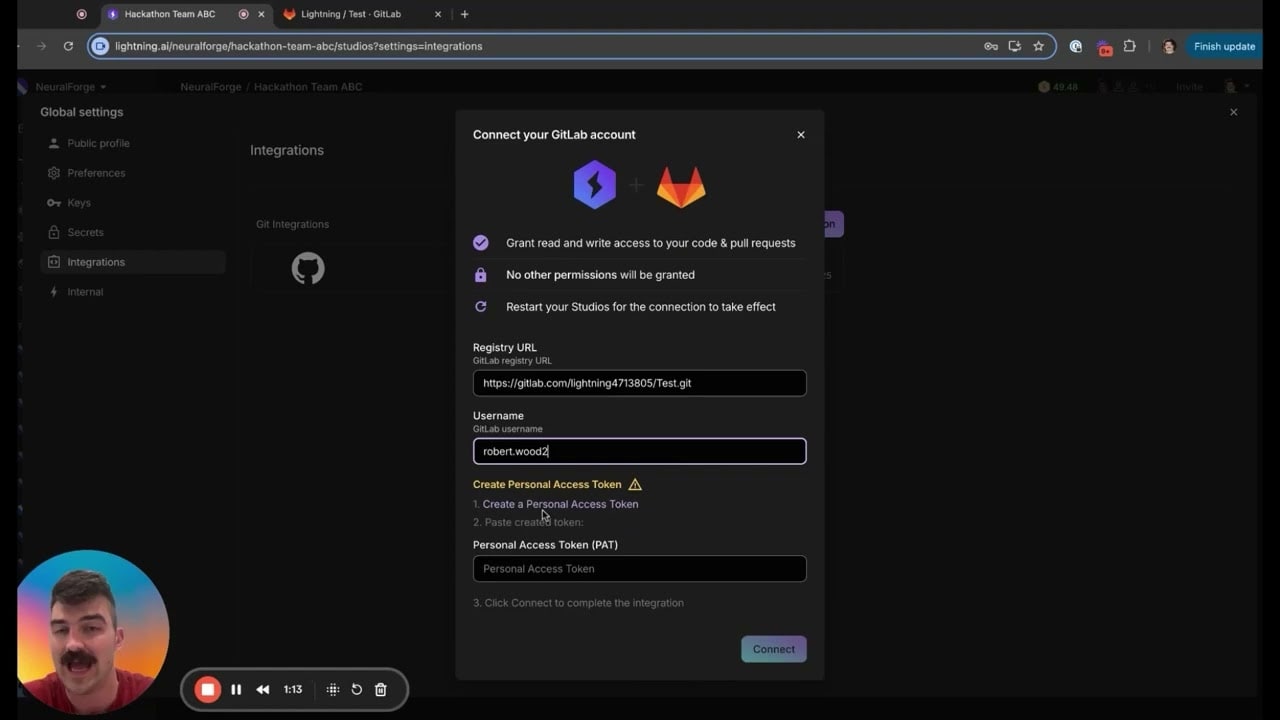Stop the screen recording
Screen dimensions: 1280x720
click(x=208, y=689)
